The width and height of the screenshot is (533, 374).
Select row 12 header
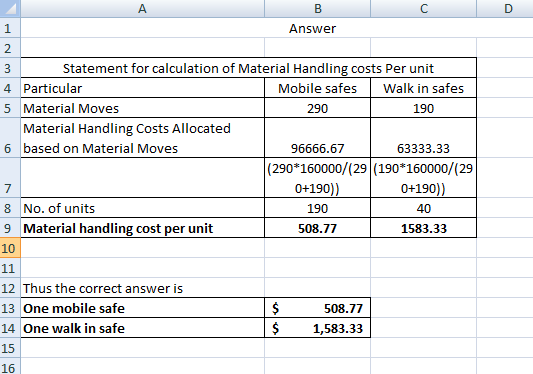[x=10, y=288]
